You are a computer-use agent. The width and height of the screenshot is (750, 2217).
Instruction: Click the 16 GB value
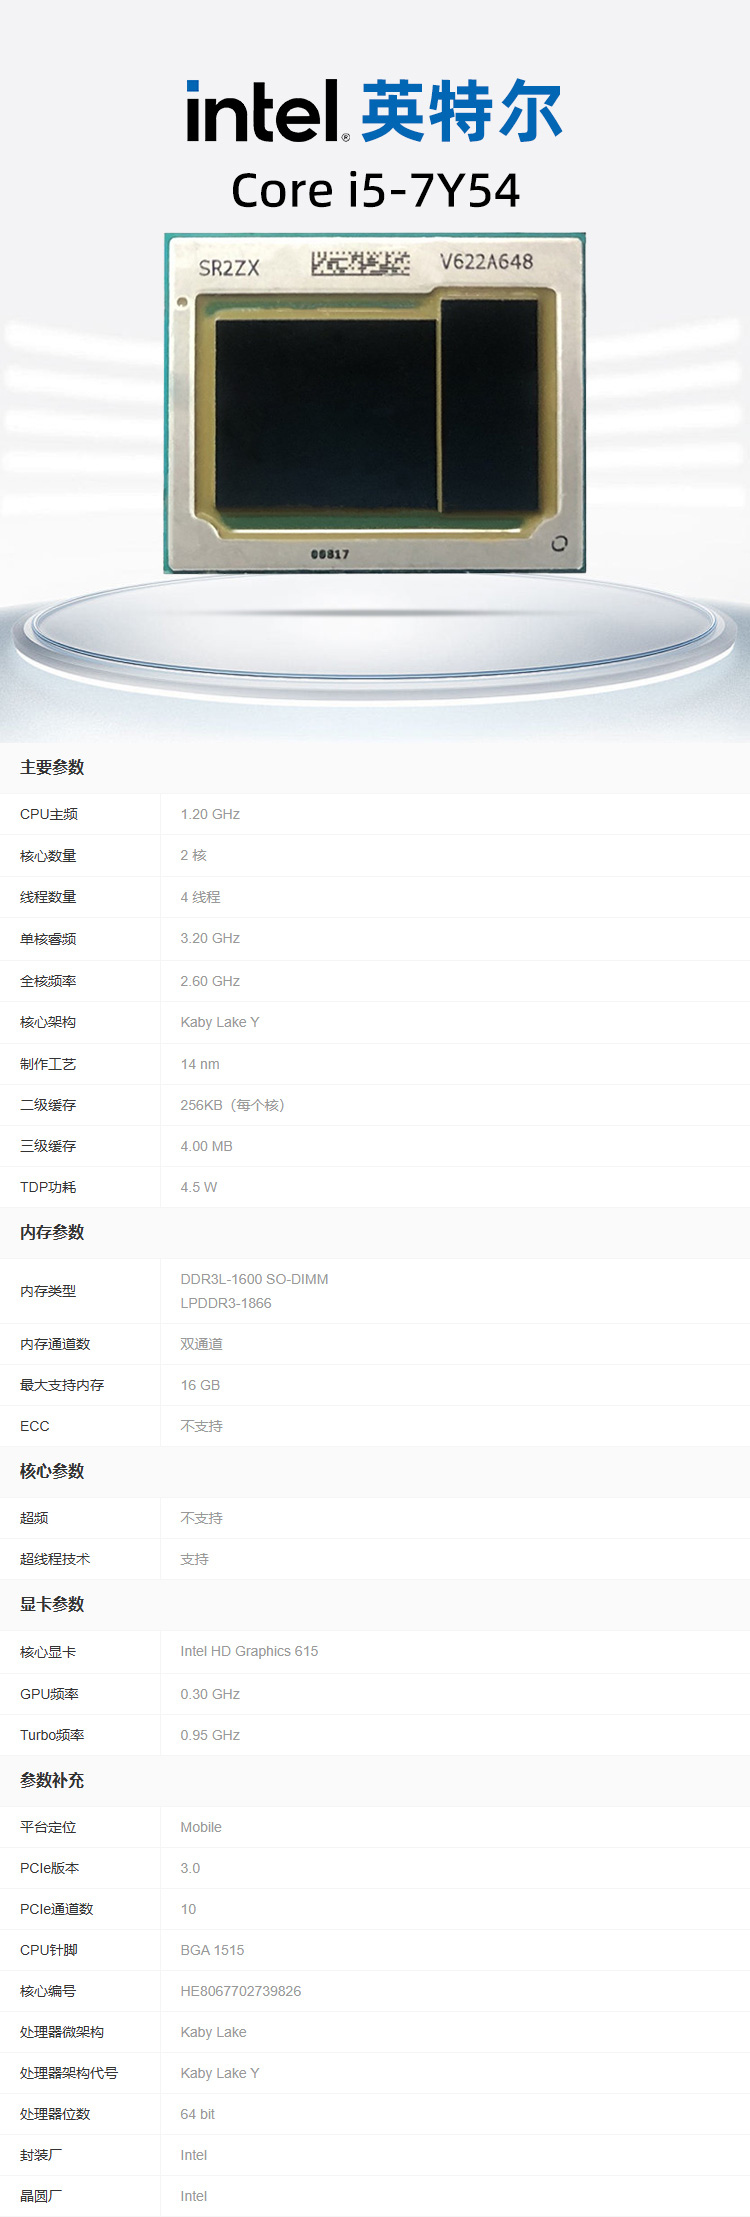[200, 1385]
